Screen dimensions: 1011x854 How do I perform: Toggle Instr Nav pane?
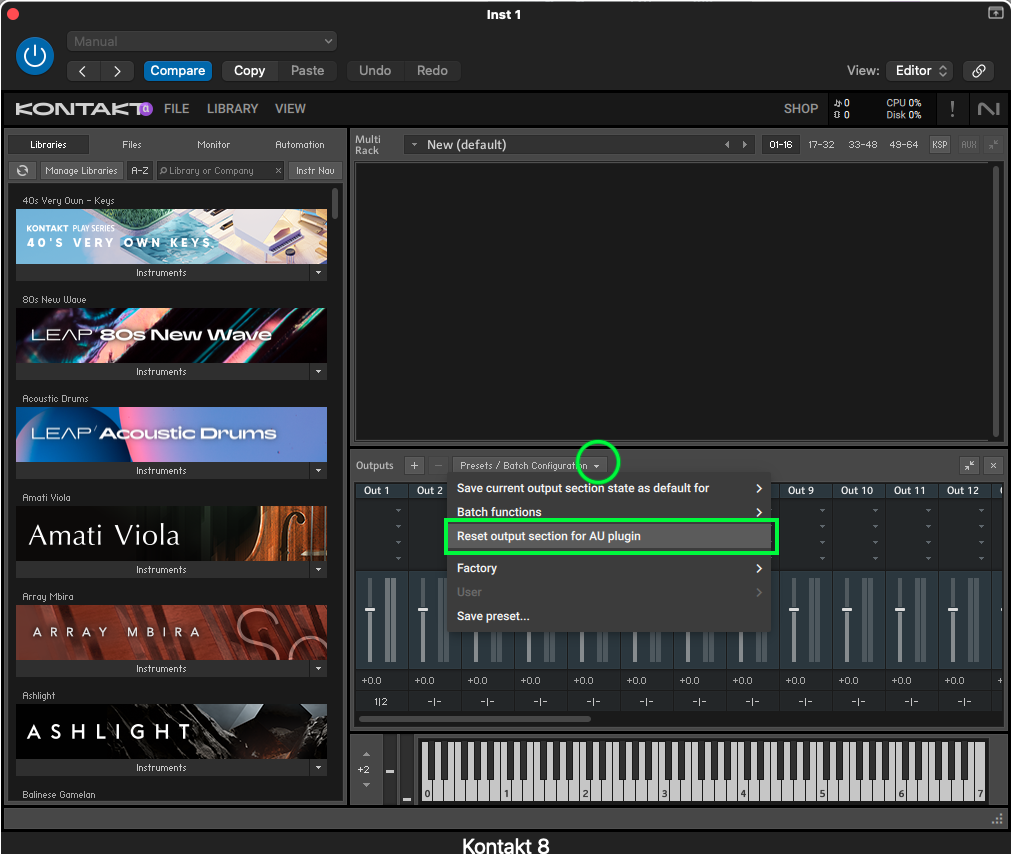(315, 171)
